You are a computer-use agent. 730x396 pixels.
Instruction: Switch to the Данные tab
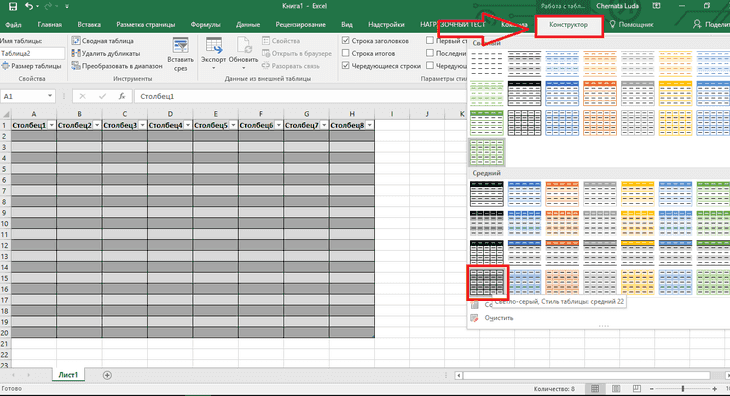click(248, 25)
